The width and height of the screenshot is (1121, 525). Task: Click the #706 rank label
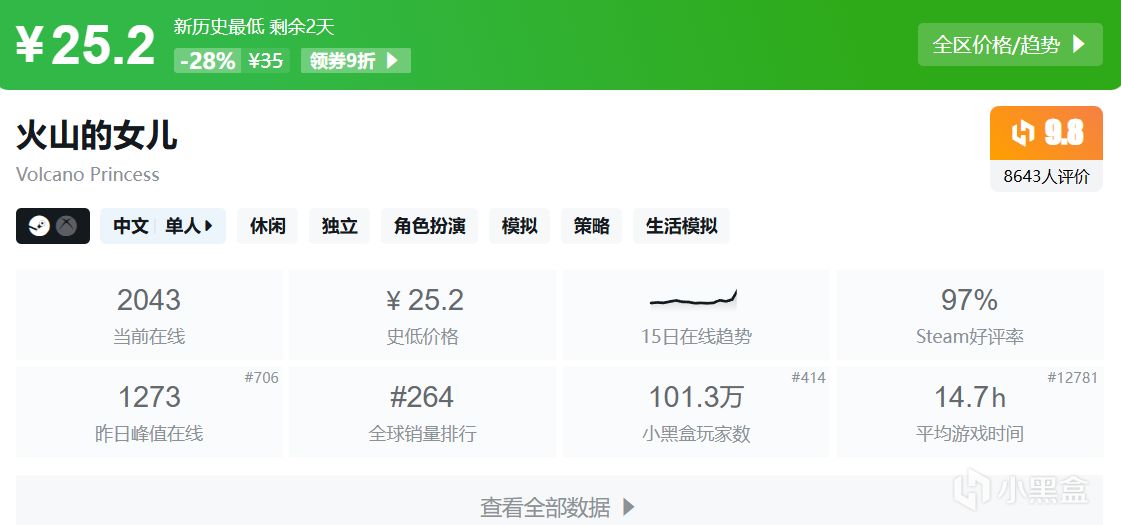click(x=262, y=378)
